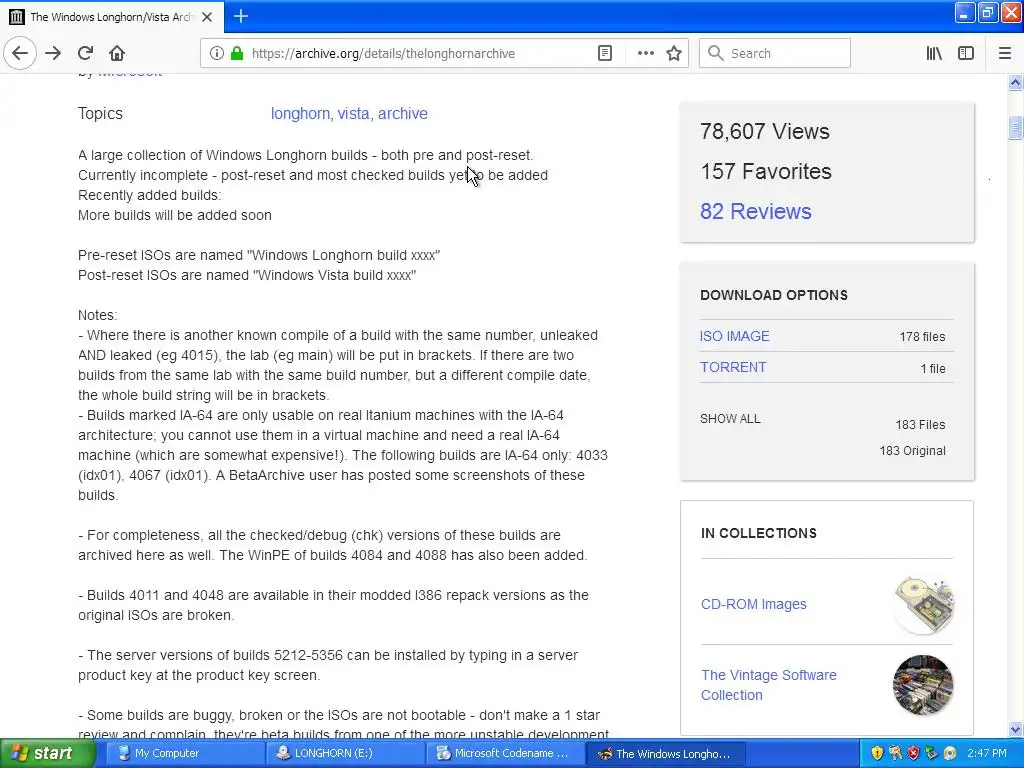Open the Firefox home page
Image resolution: width=1024 pixels, height=768 pixels.
click(x=117, y=53)
